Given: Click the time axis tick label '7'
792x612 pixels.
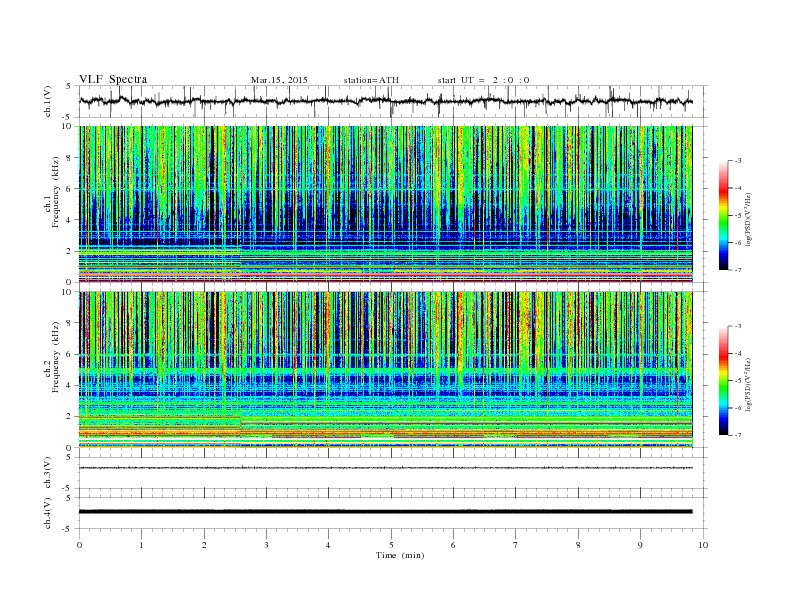Looking at the screenshot, I should [516, 545].
